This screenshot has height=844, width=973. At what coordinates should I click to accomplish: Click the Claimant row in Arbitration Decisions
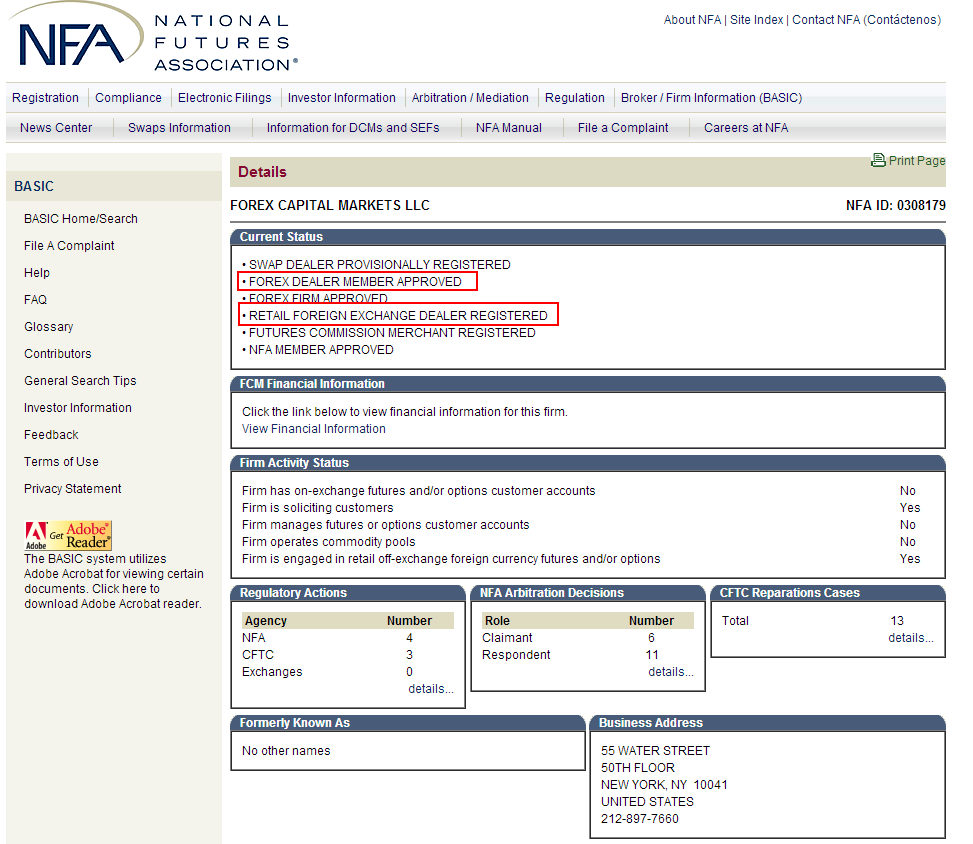(x=588, y=638)
